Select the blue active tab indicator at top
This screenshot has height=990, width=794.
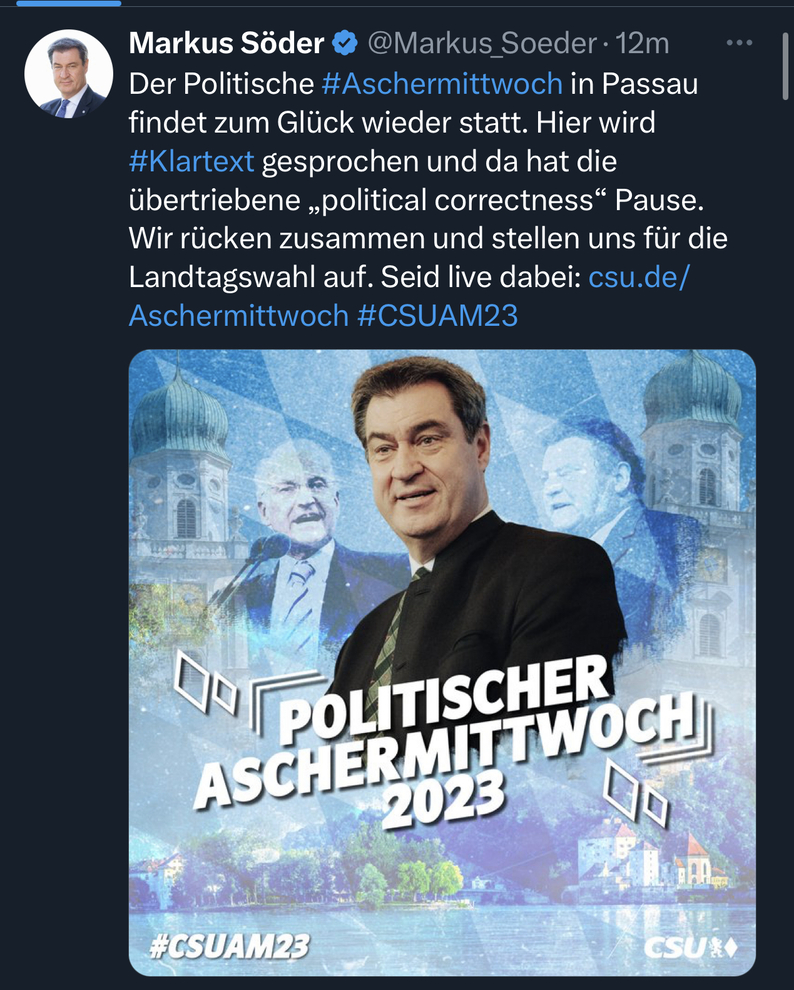[x=68, y=3]
